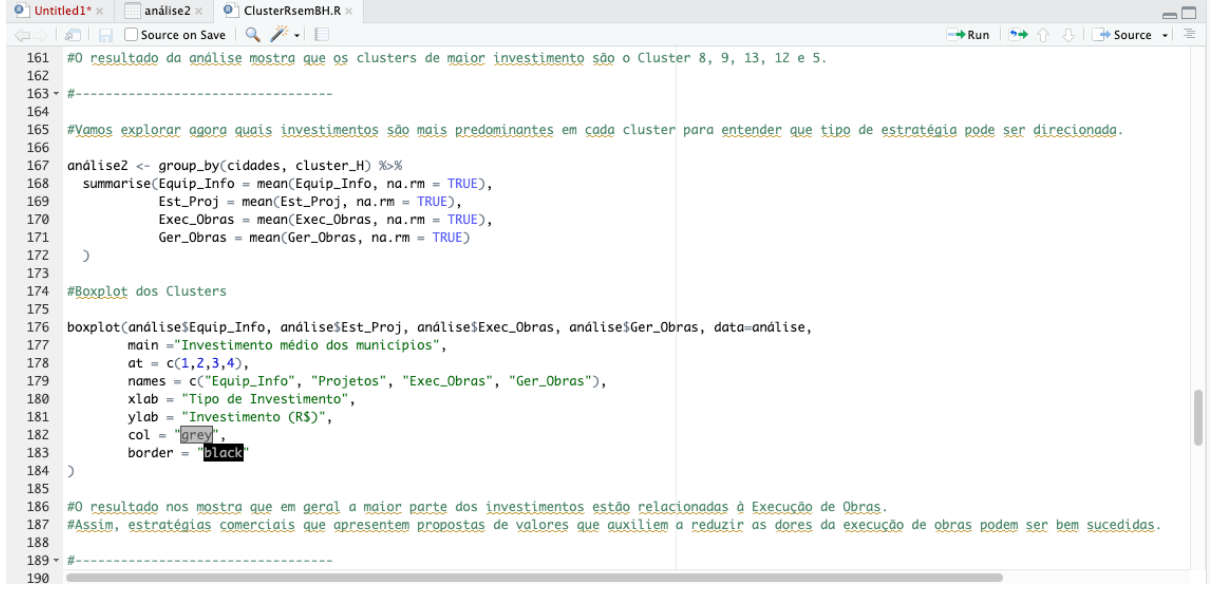
Task: Open the dropdown next to the magic wand
Action: click(x=297, y=31)
